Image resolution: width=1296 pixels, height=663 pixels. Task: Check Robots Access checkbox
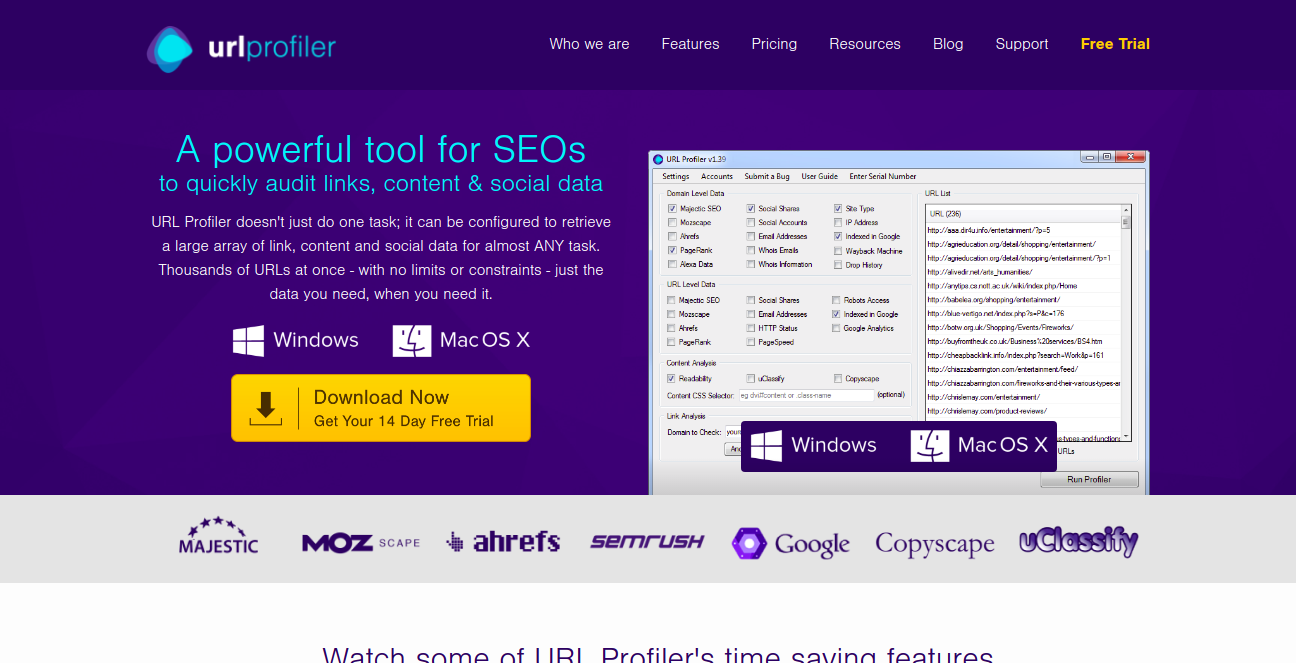point(836,300)
